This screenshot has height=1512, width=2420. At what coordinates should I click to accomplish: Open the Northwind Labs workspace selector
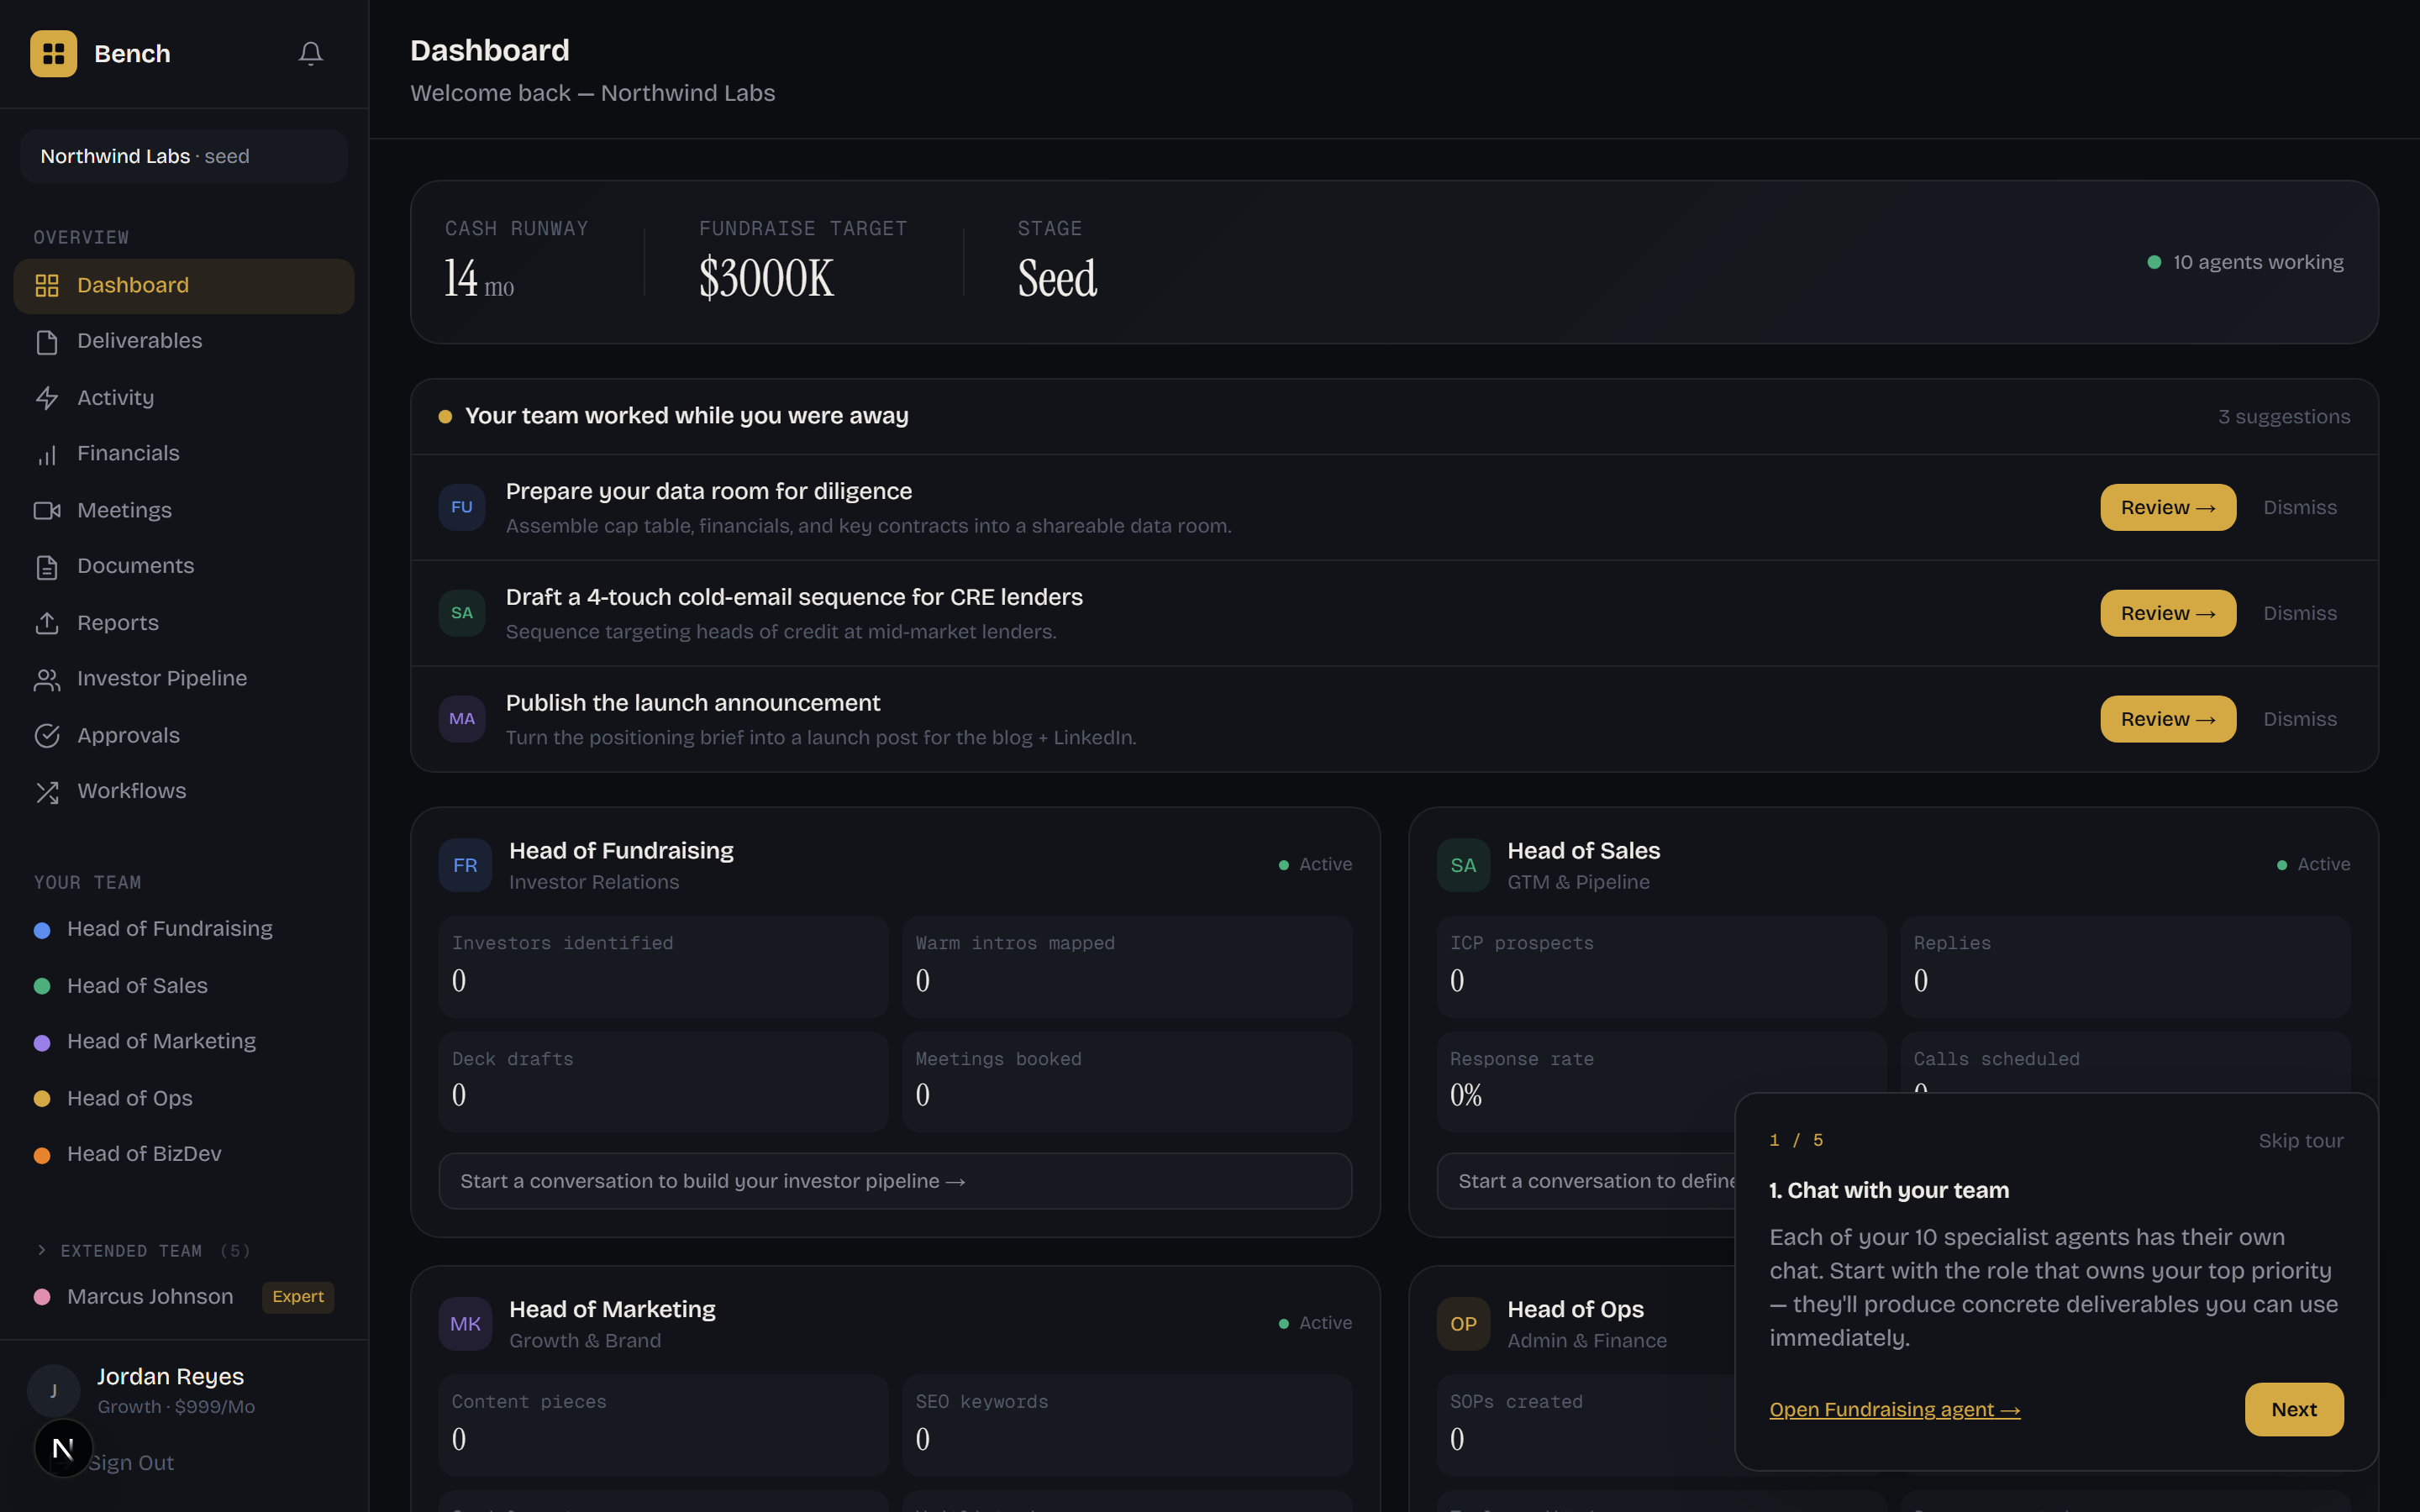pos(184,156)
